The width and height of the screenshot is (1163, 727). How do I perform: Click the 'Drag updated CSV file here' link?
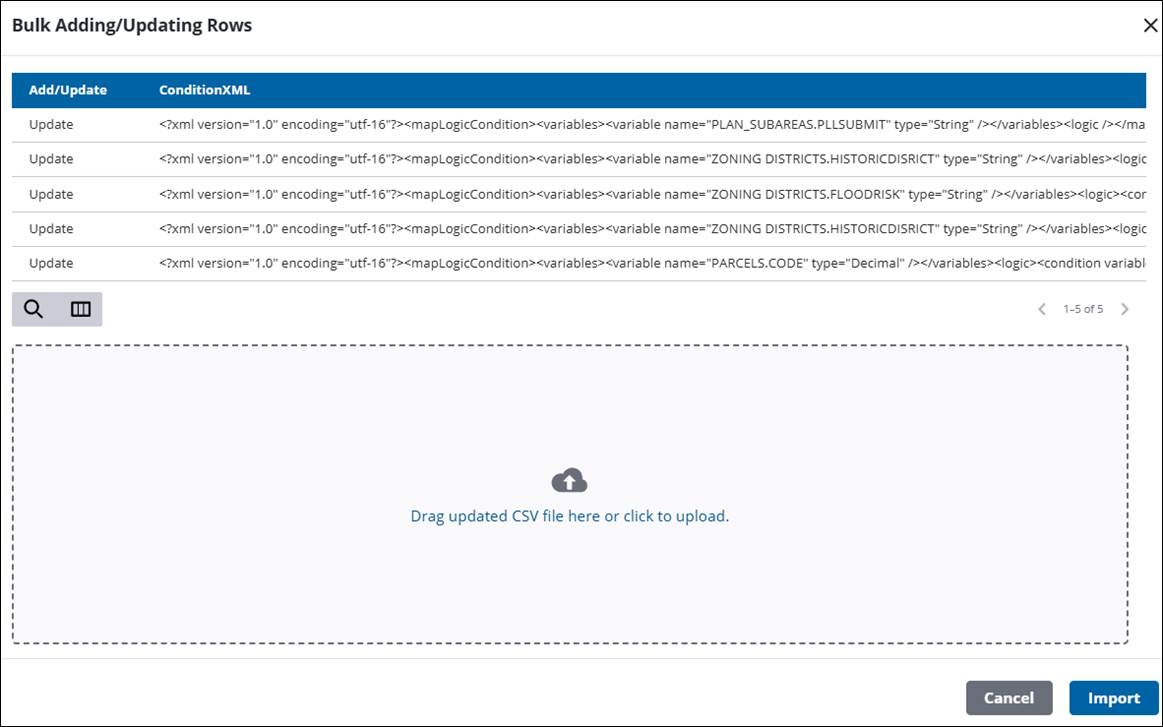569,517
